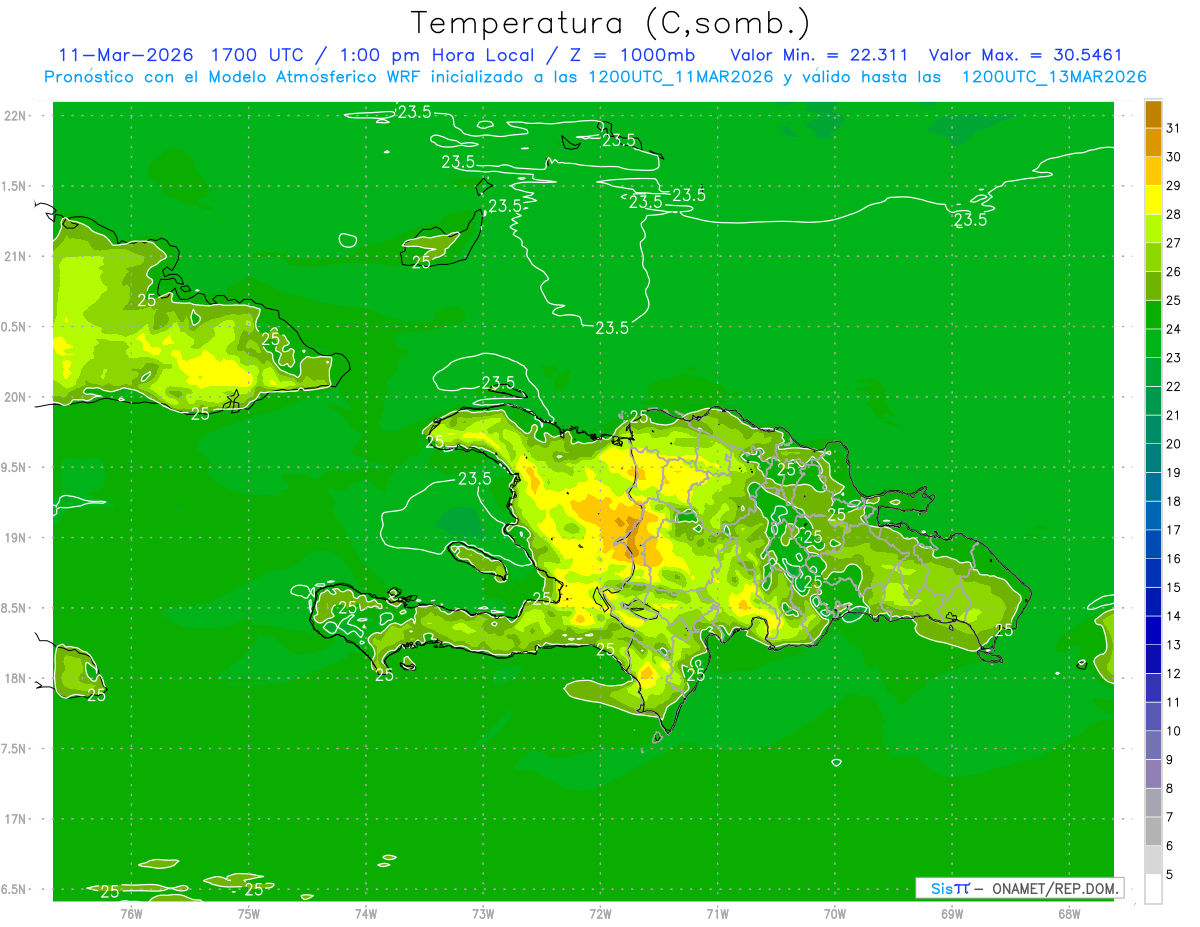Click the colorbar legend number 31

[x=1173, y=128]
